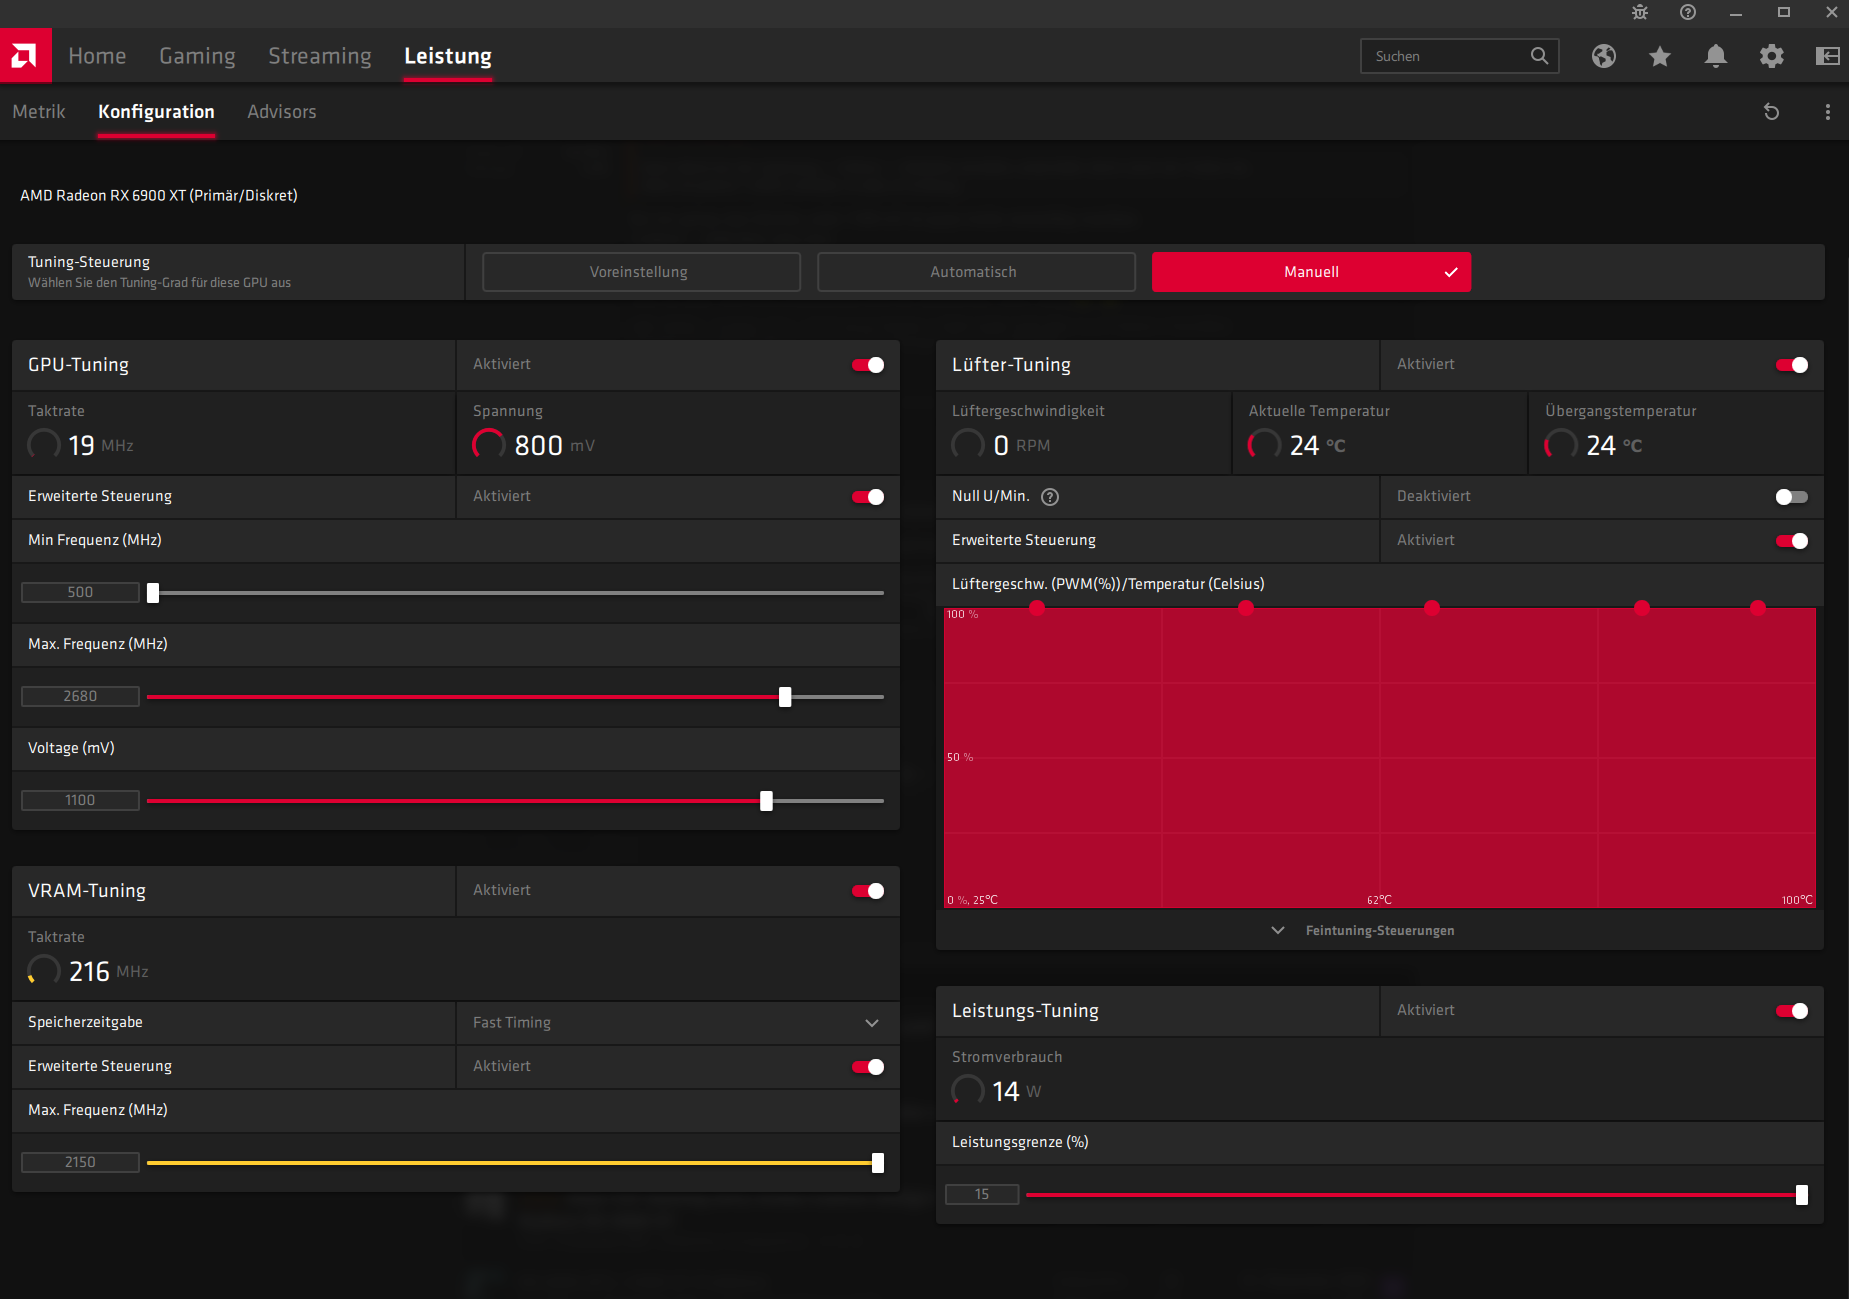Screen dimensions: 1849x1299
Task: Toggle Leistungs-Tuning switch
Action: tap(1792, 1011)
